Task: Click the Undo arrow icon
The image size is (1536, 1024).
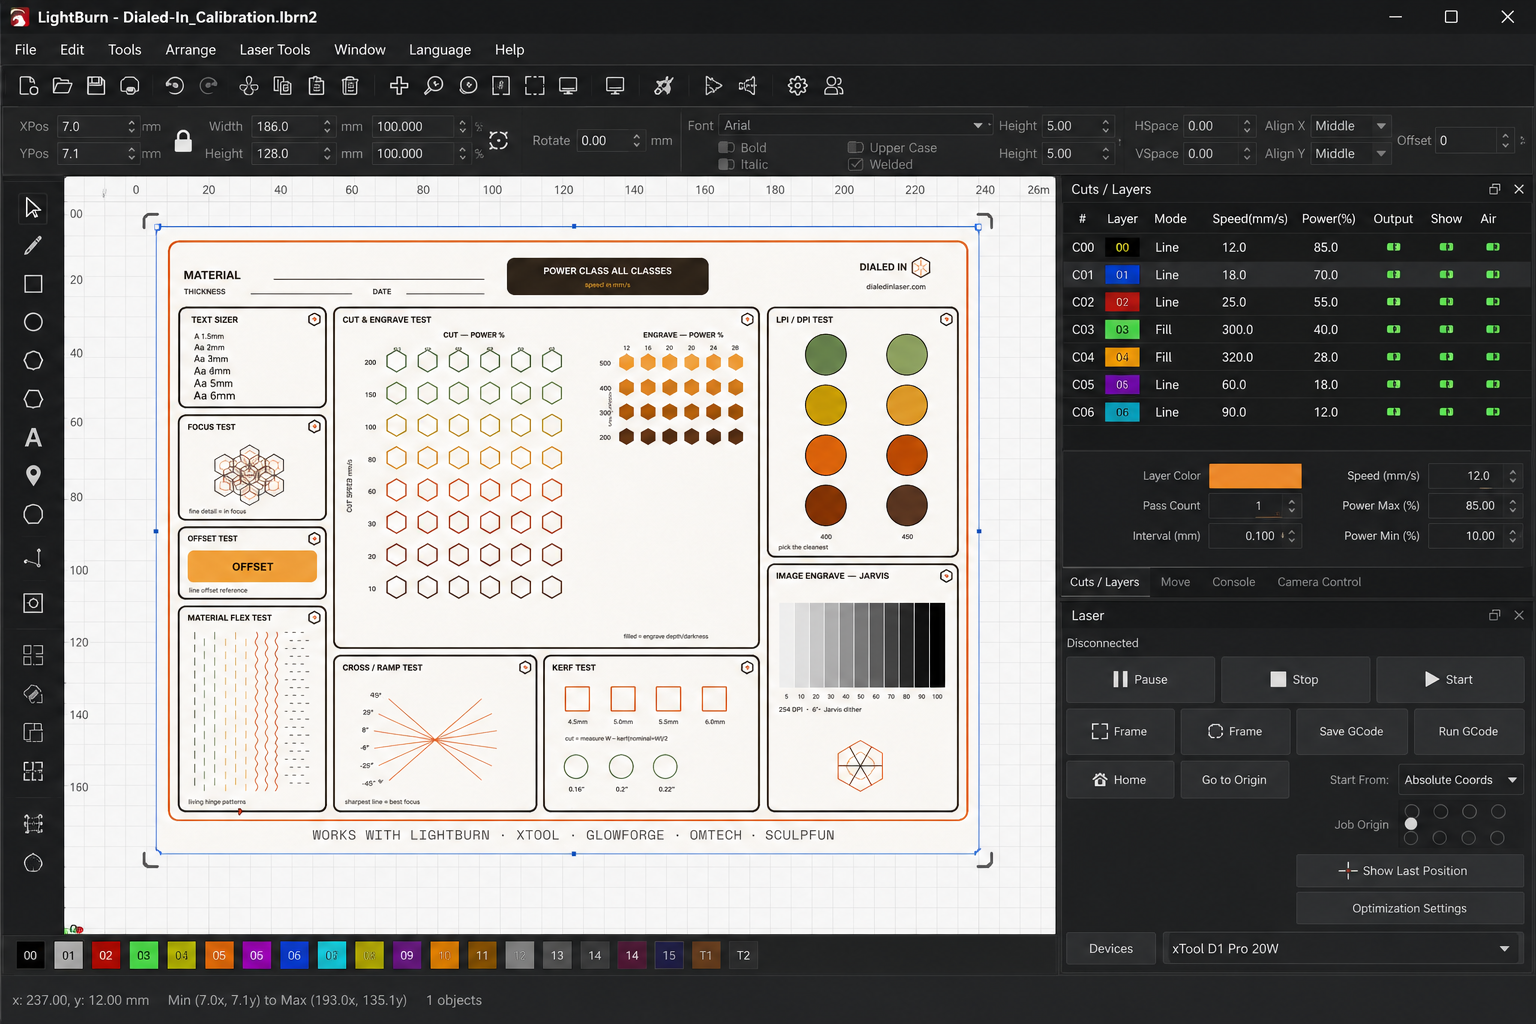Action: click(174, 86)
